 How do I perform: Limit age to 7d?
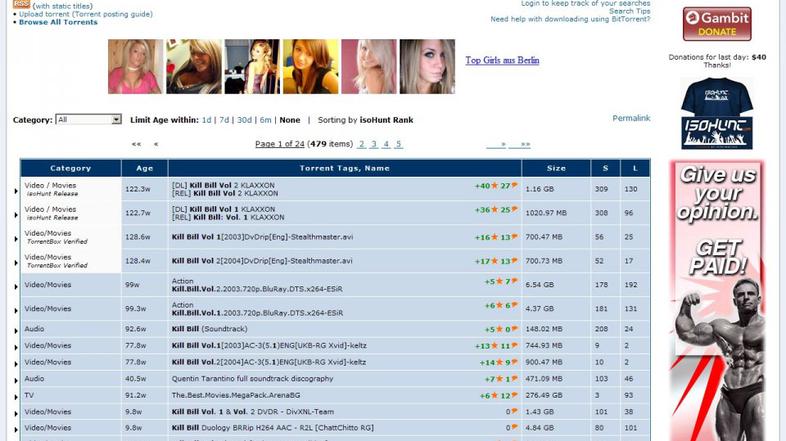point(224,120)
